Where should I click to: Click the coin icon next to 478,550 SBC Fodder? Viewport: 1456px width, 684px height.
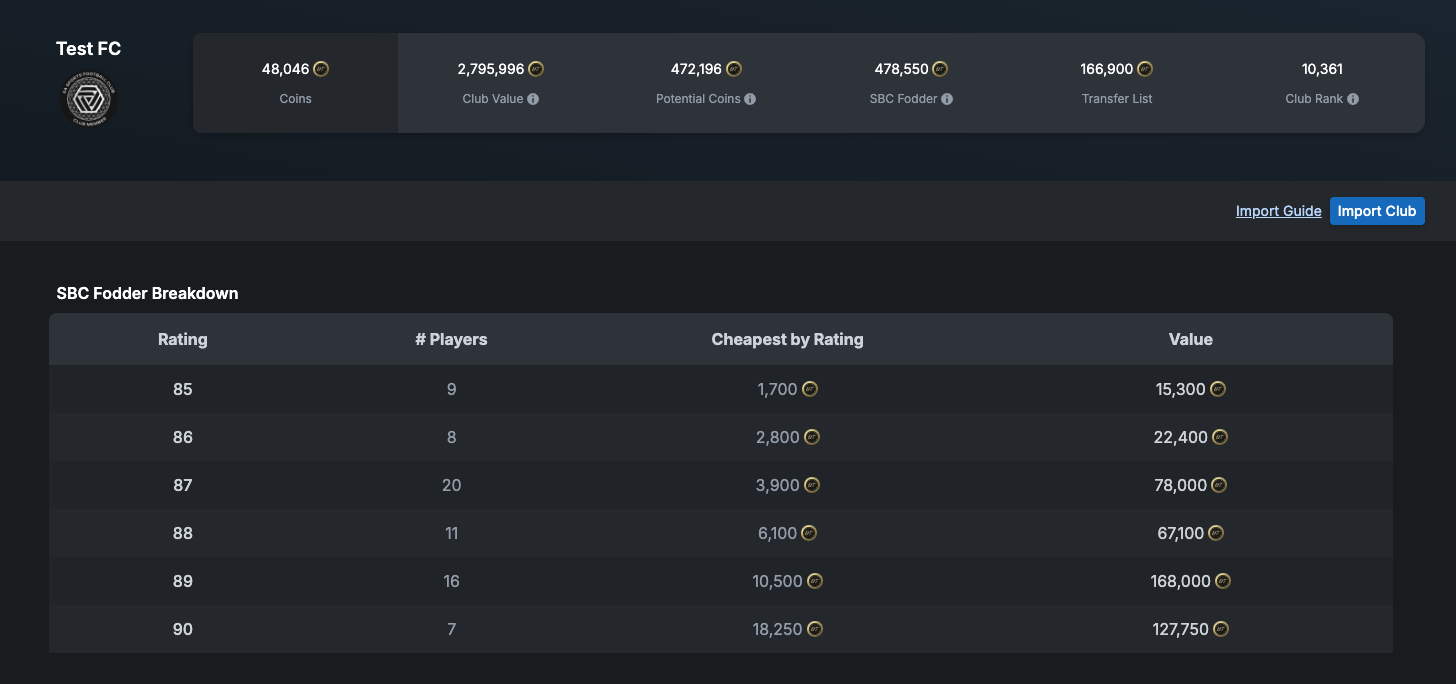(x=938, y=68)
